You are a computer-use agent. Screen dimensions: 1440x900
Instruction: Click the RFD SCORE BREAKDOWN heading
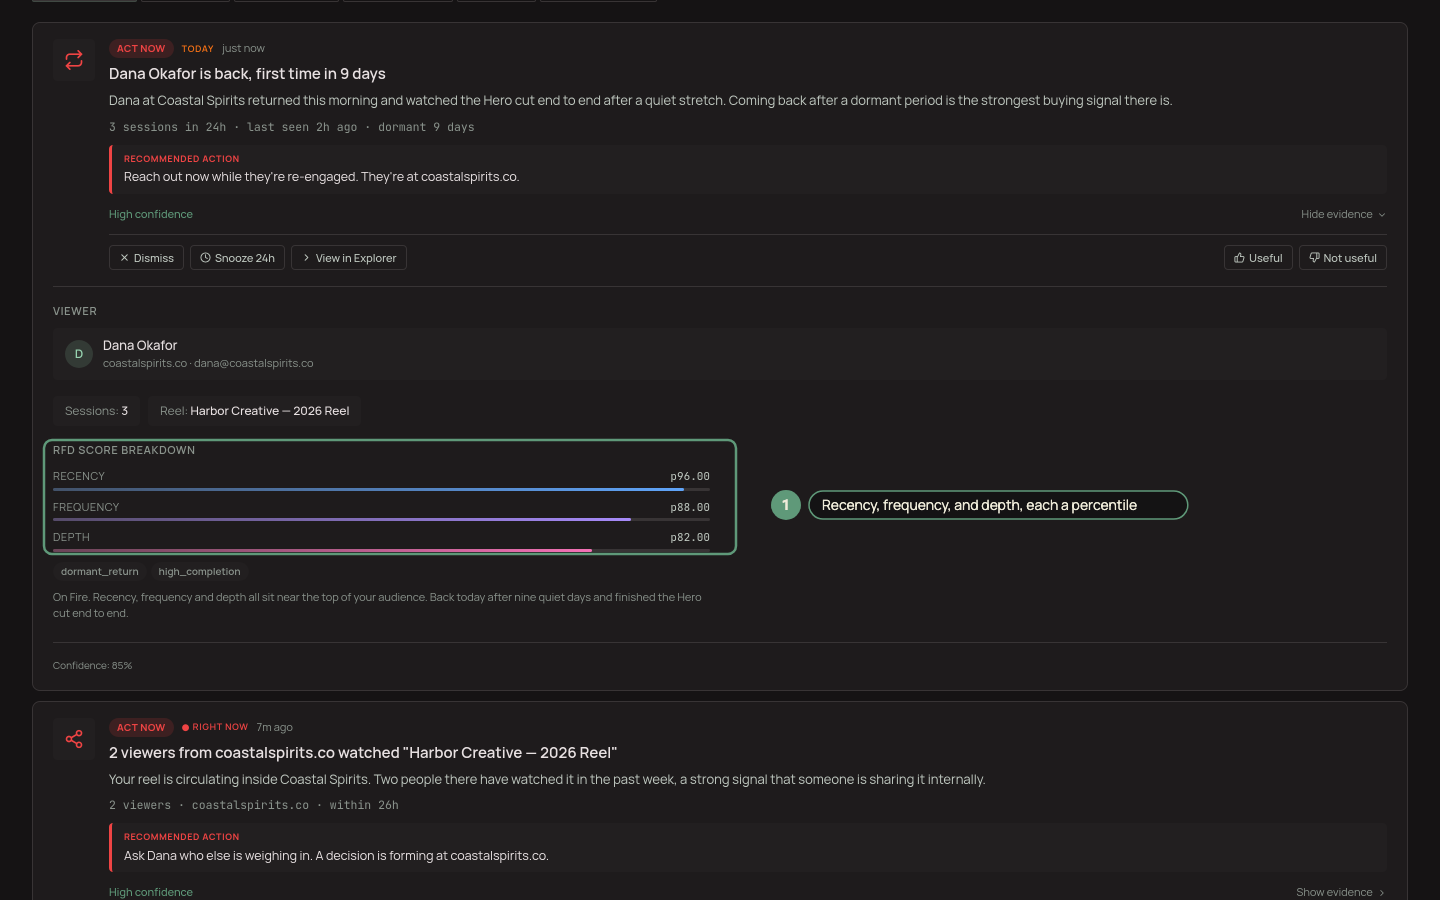pos(124,450)
